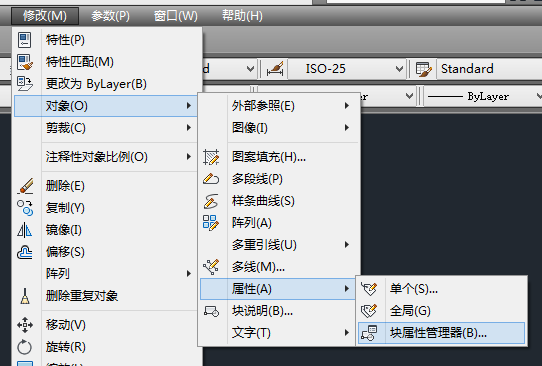Viewport: 542px width, 366px height.
Task: Expand the 剪裁(C) submenu arrow
Action: [189, 128]
